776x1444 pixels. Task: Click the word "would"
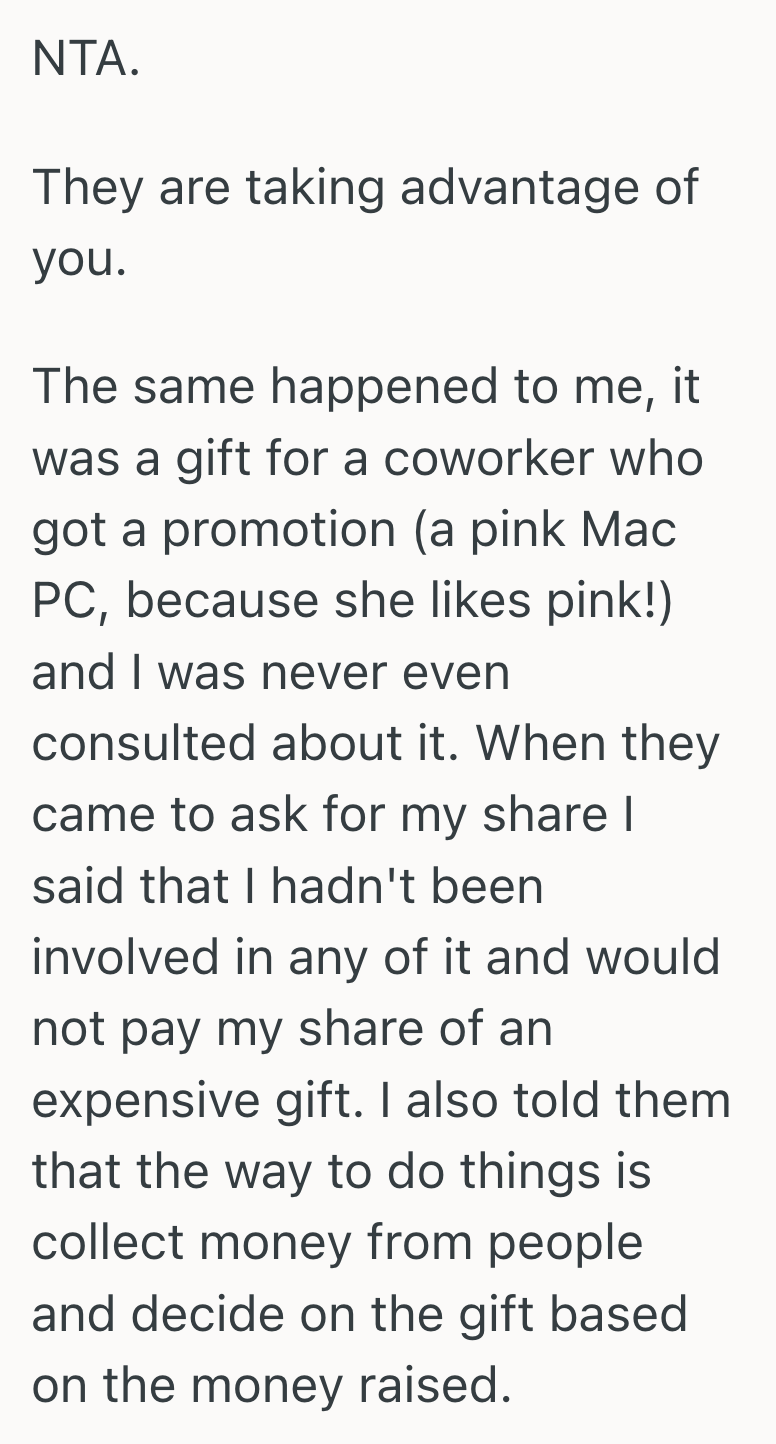coord(651,957)
